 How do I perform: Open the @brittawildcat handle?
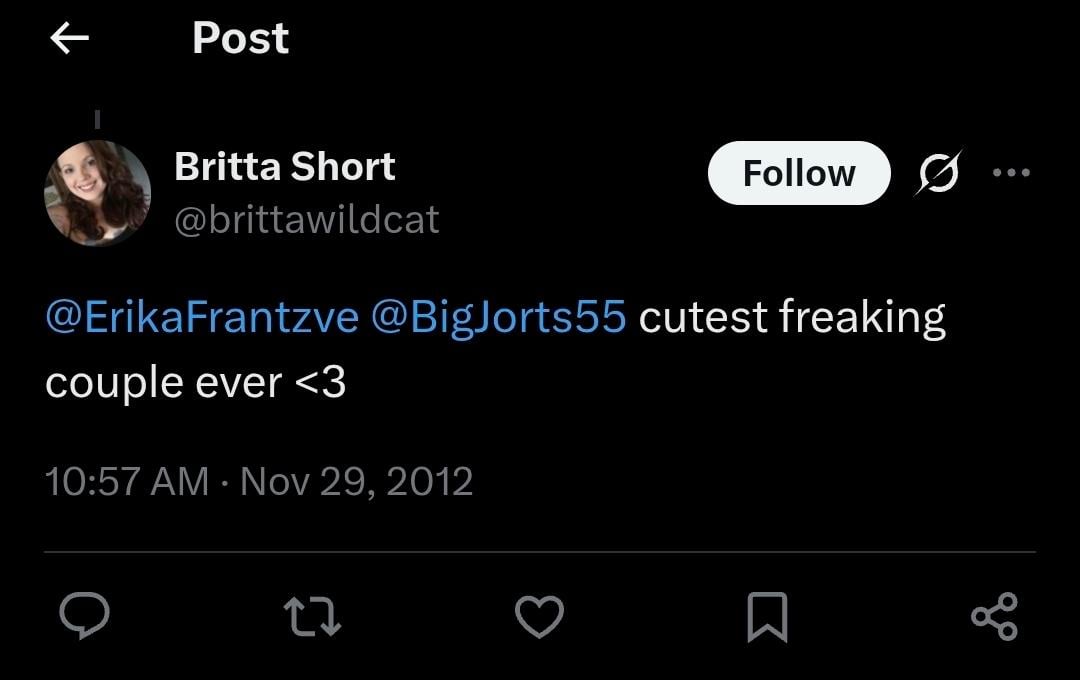point(307,220)
